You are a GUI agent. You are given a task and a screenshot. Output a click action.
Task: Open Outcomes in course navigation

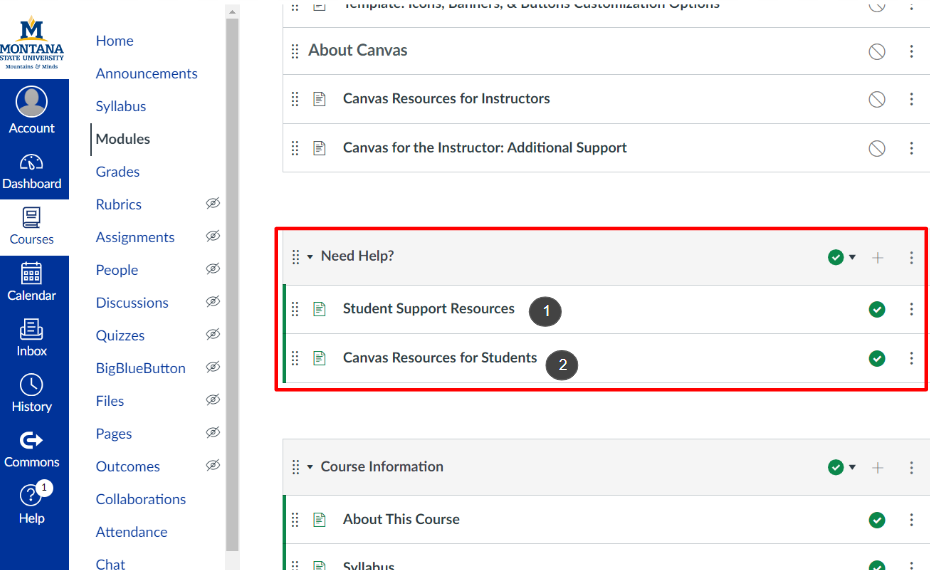pos(128,467)
